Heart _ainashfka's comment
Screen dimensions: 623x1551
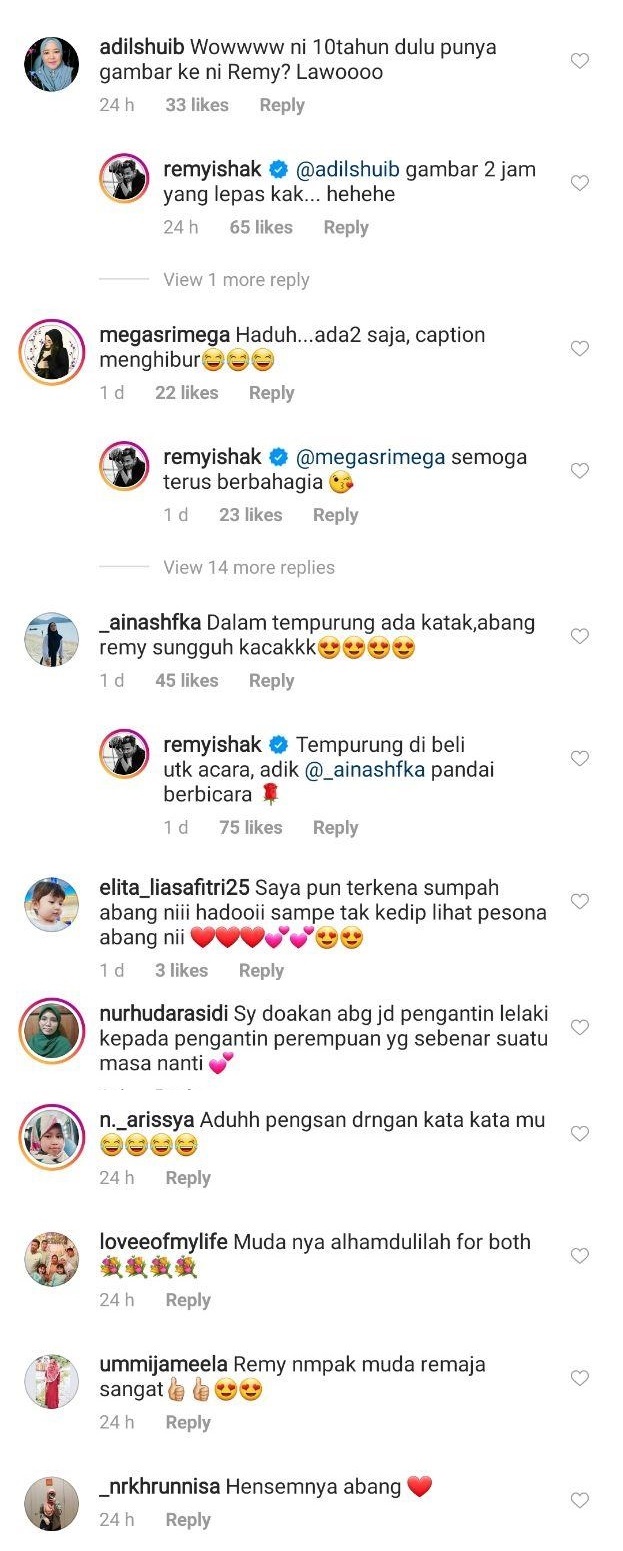point(579,636)
